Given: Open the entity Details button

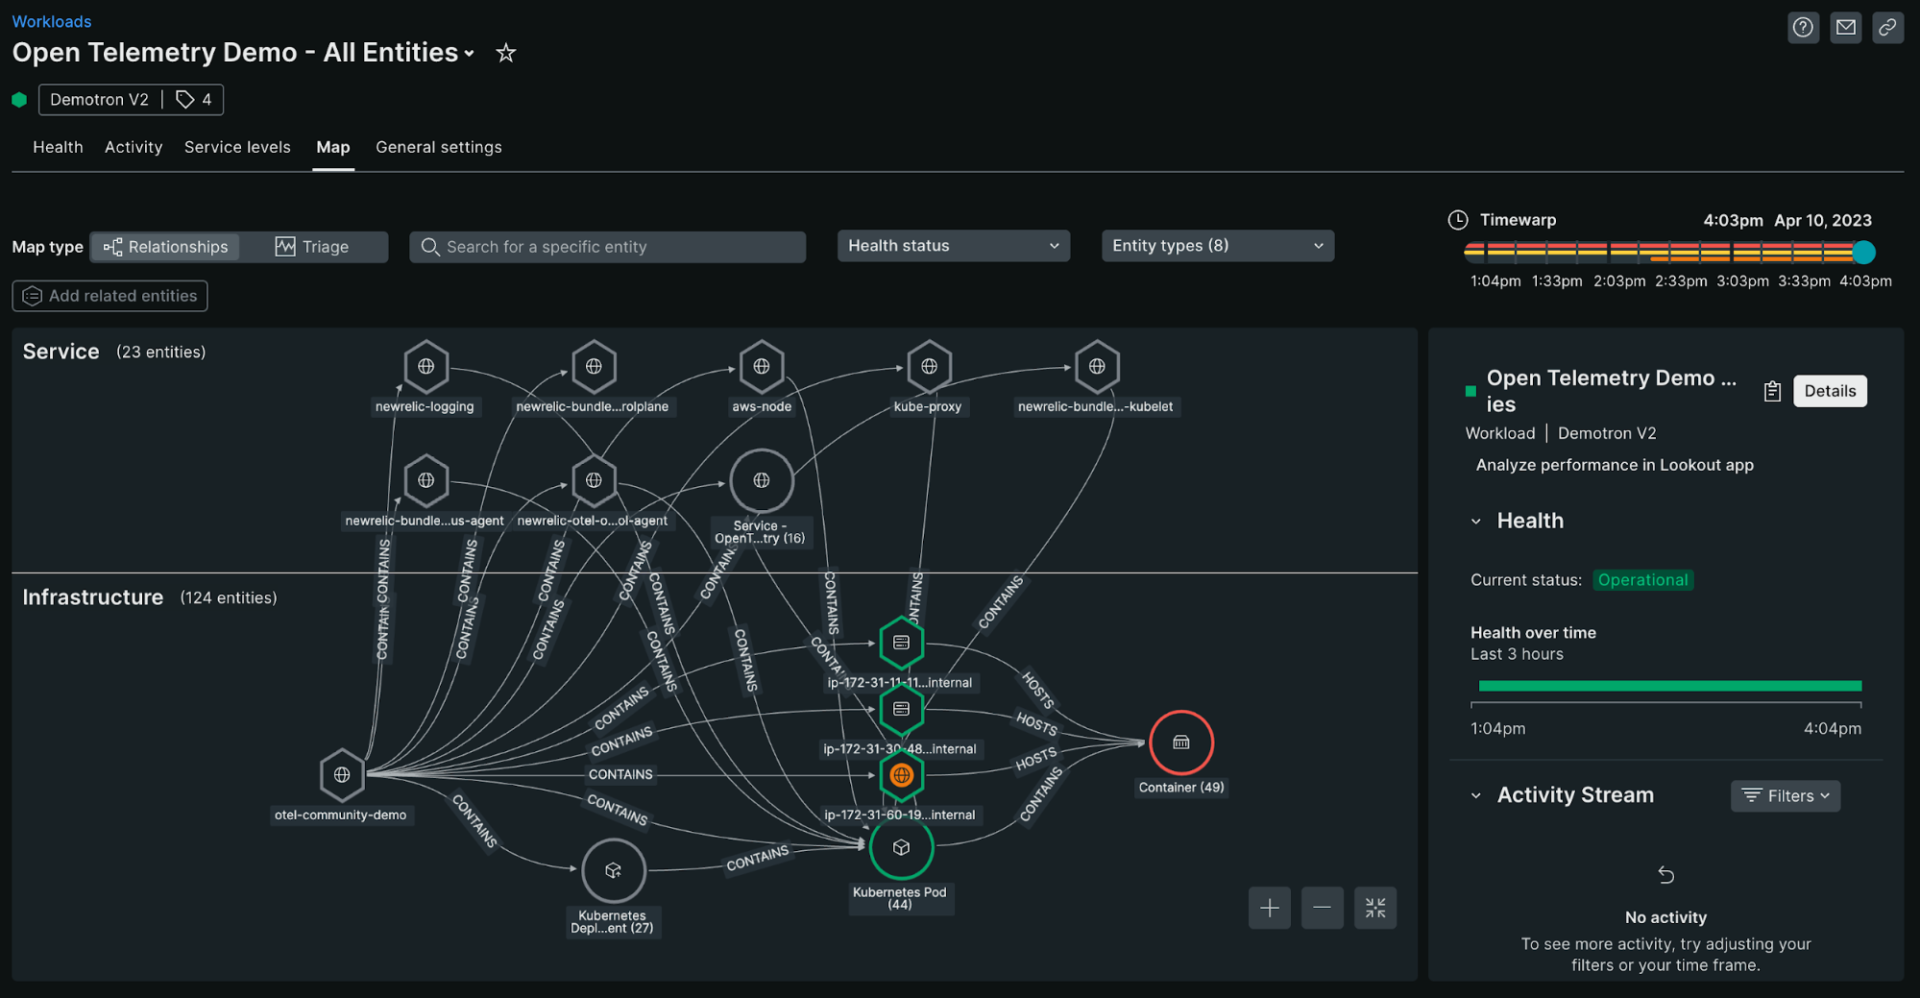Looking at the screenshot, I should [1830, 391].
